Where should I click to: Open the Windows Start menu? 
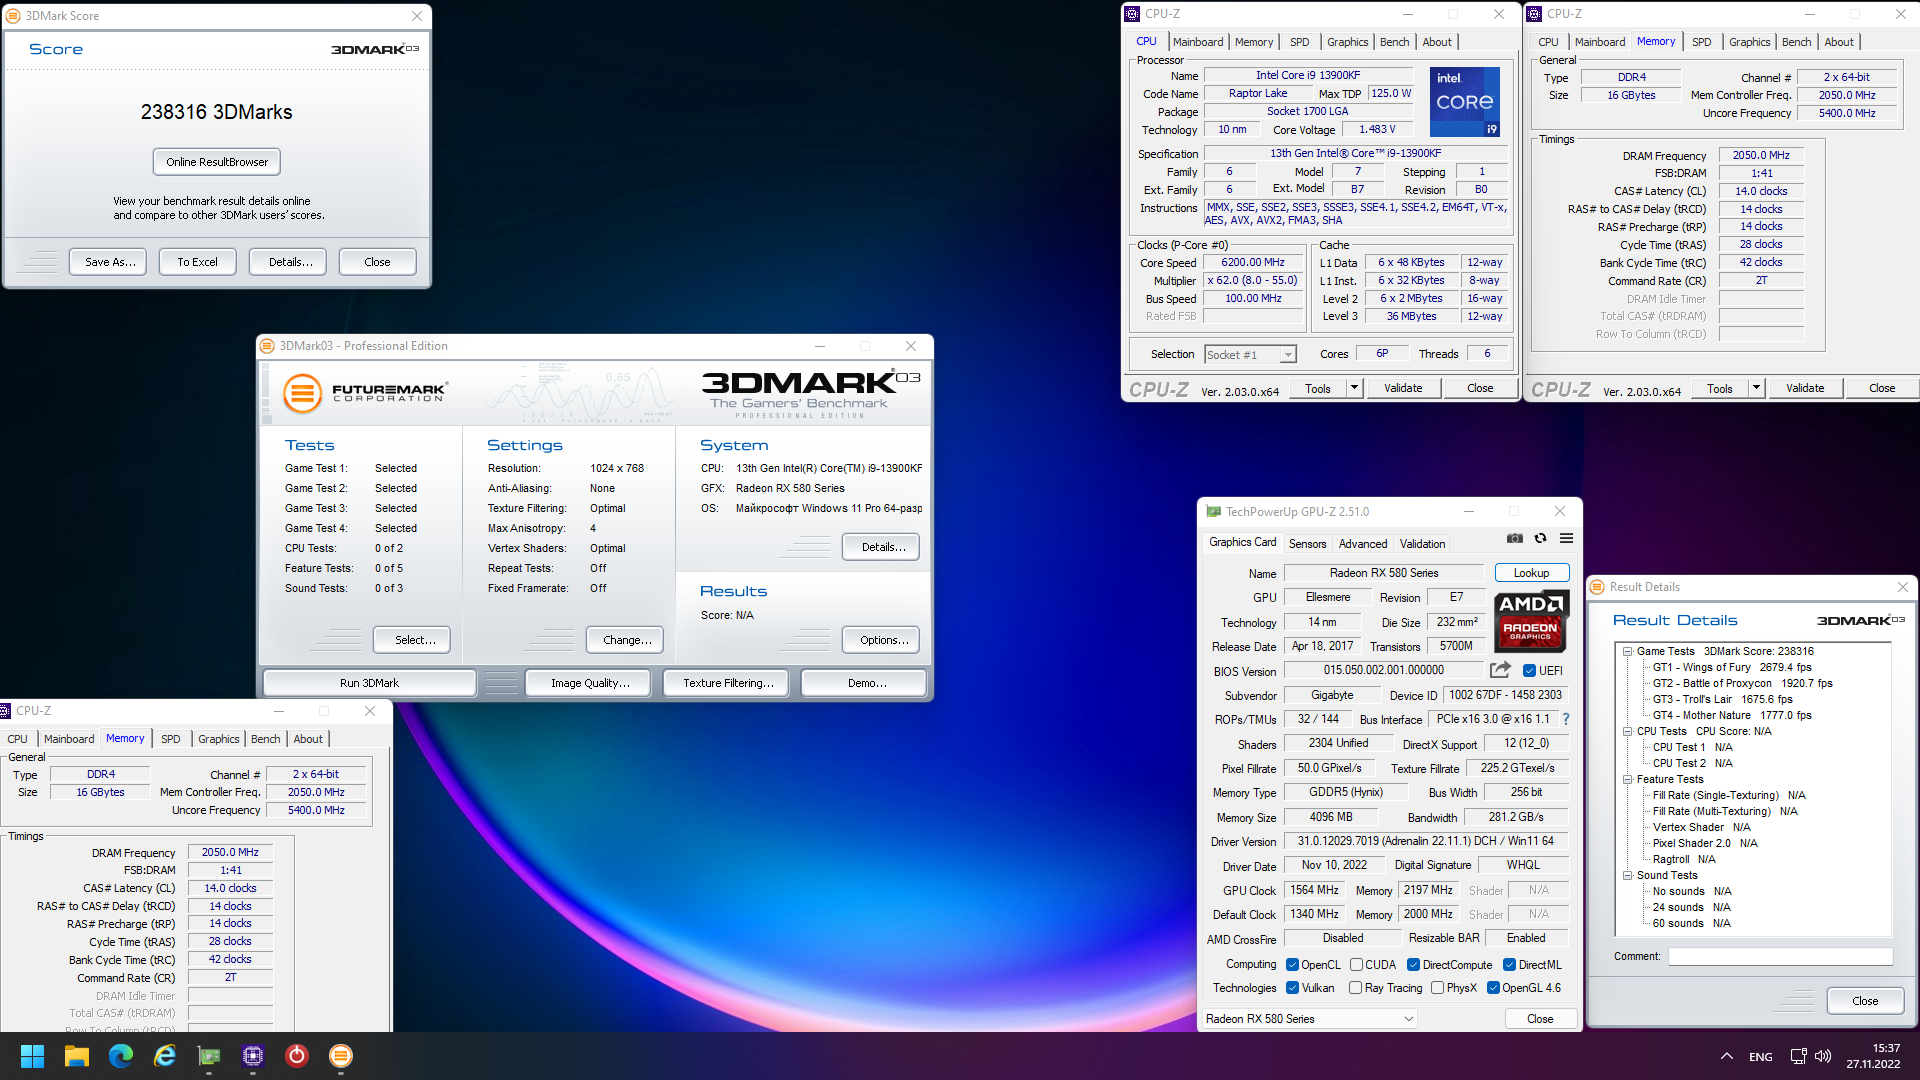click(33, 1056)
